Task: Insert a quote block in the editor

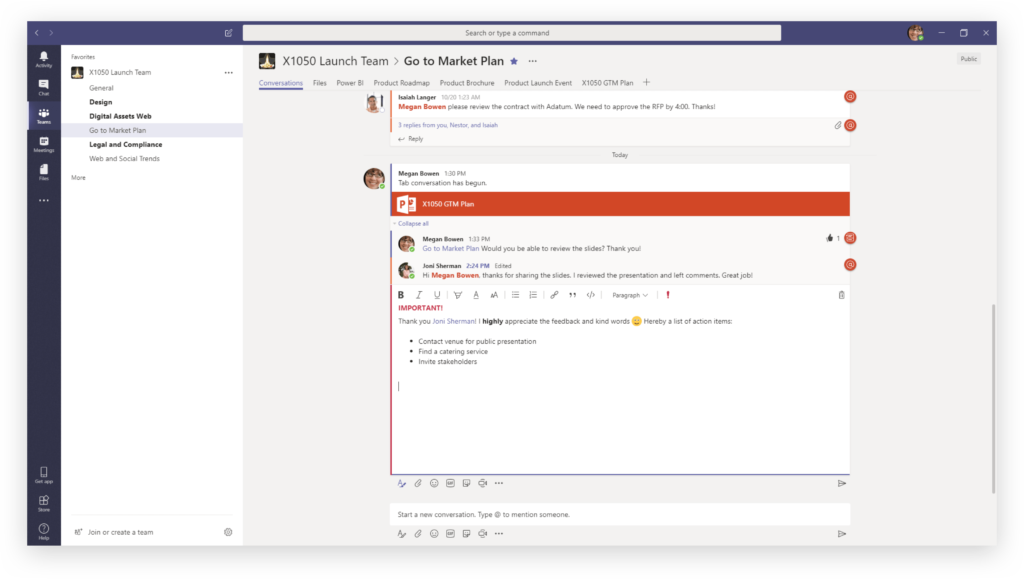Action: click(572, 295)
